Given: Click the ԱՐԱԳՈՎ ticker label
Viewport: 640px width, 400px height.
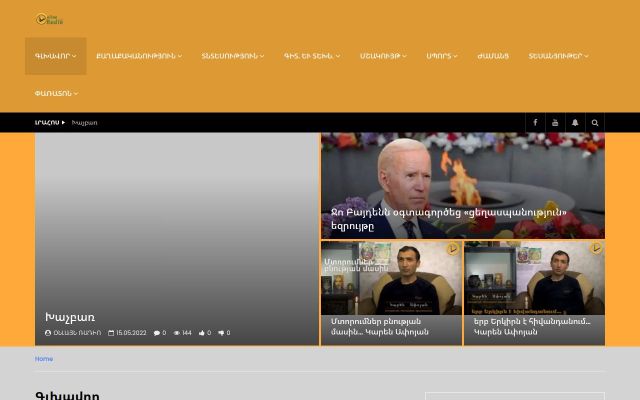Looking at the screenshot, I should pyautogui.click(x=47, y=122).
